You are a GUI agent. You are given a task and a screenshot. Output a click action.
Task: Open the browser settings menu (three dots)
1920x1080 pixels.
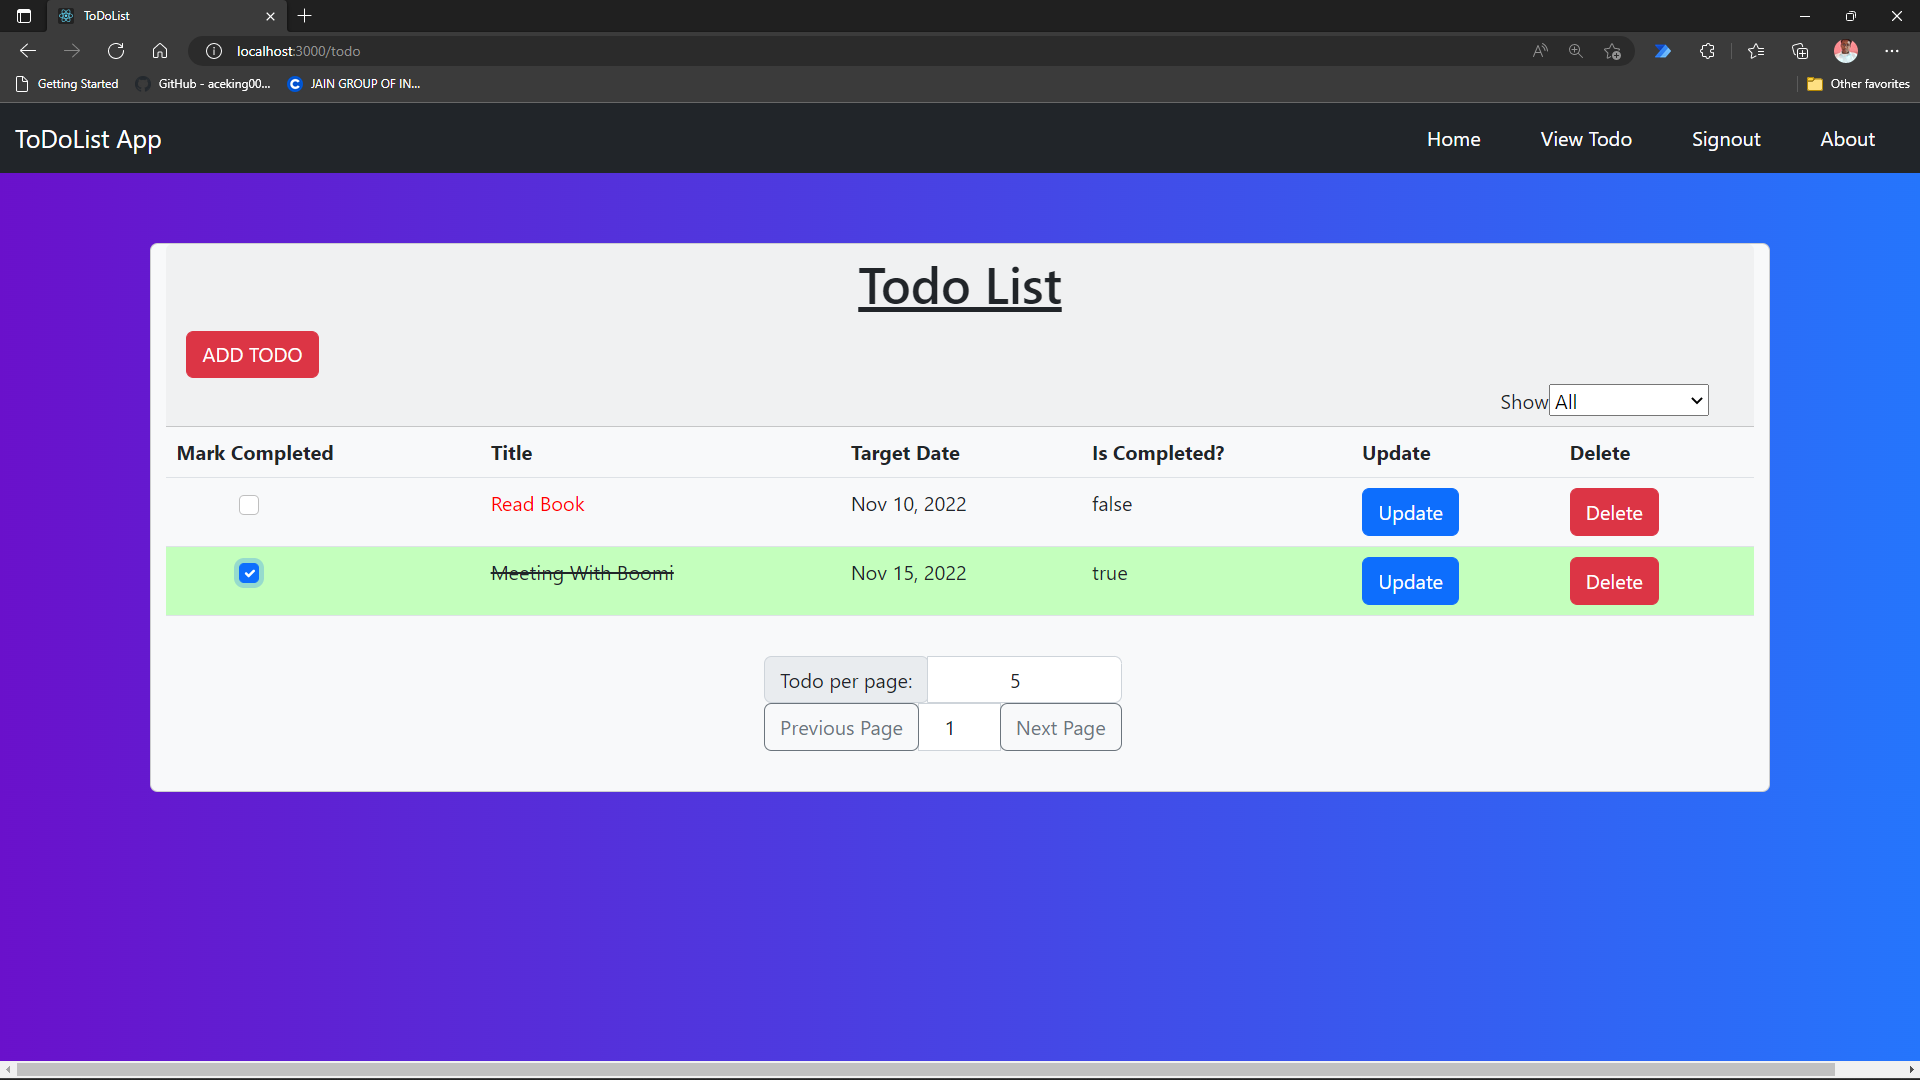pos(1892,51)
